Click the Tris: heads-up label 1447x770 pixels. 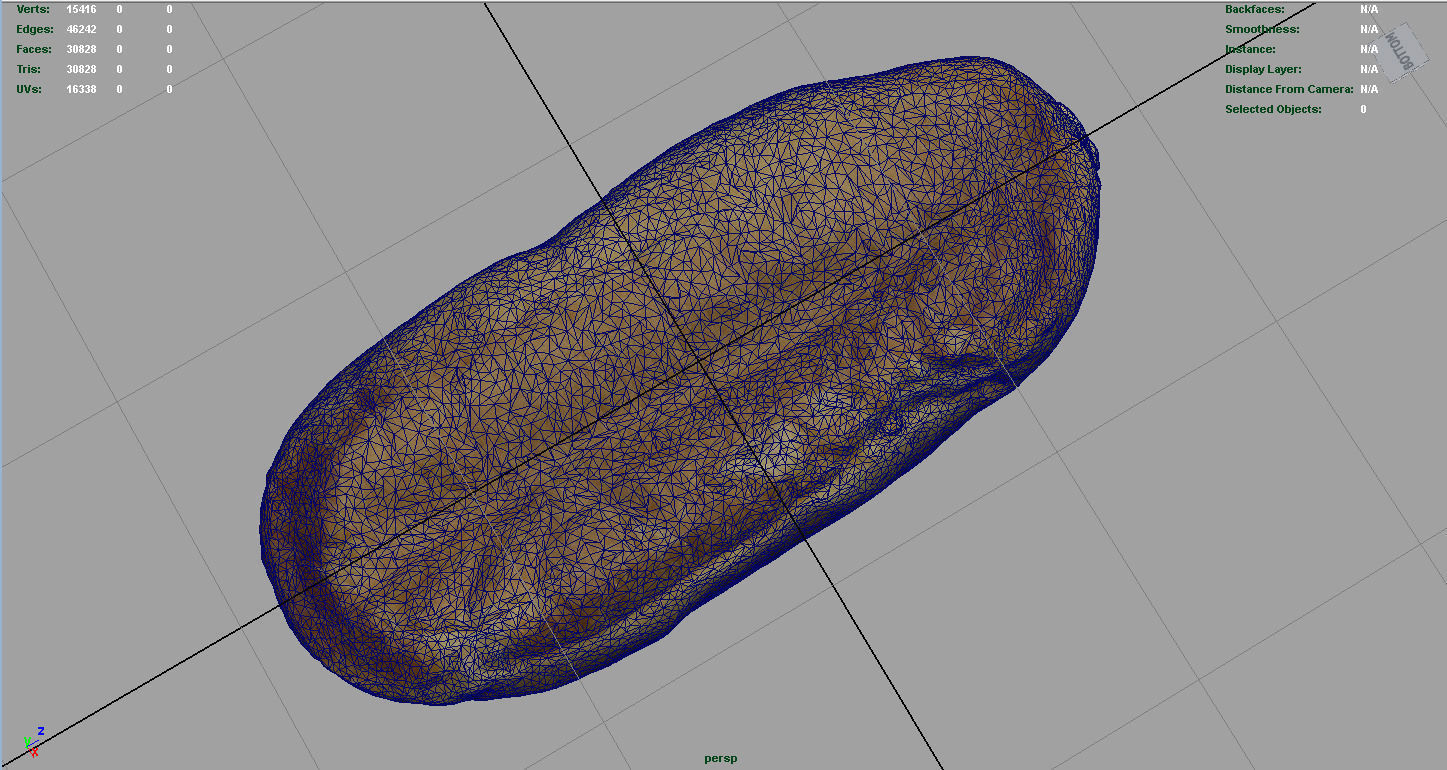(x=28, y=69)
